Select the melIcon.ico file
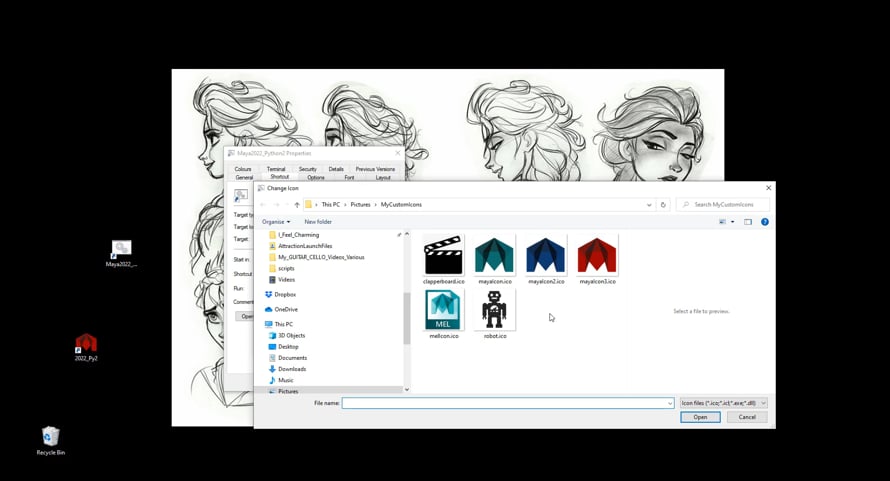 click(x=443, y=311)
